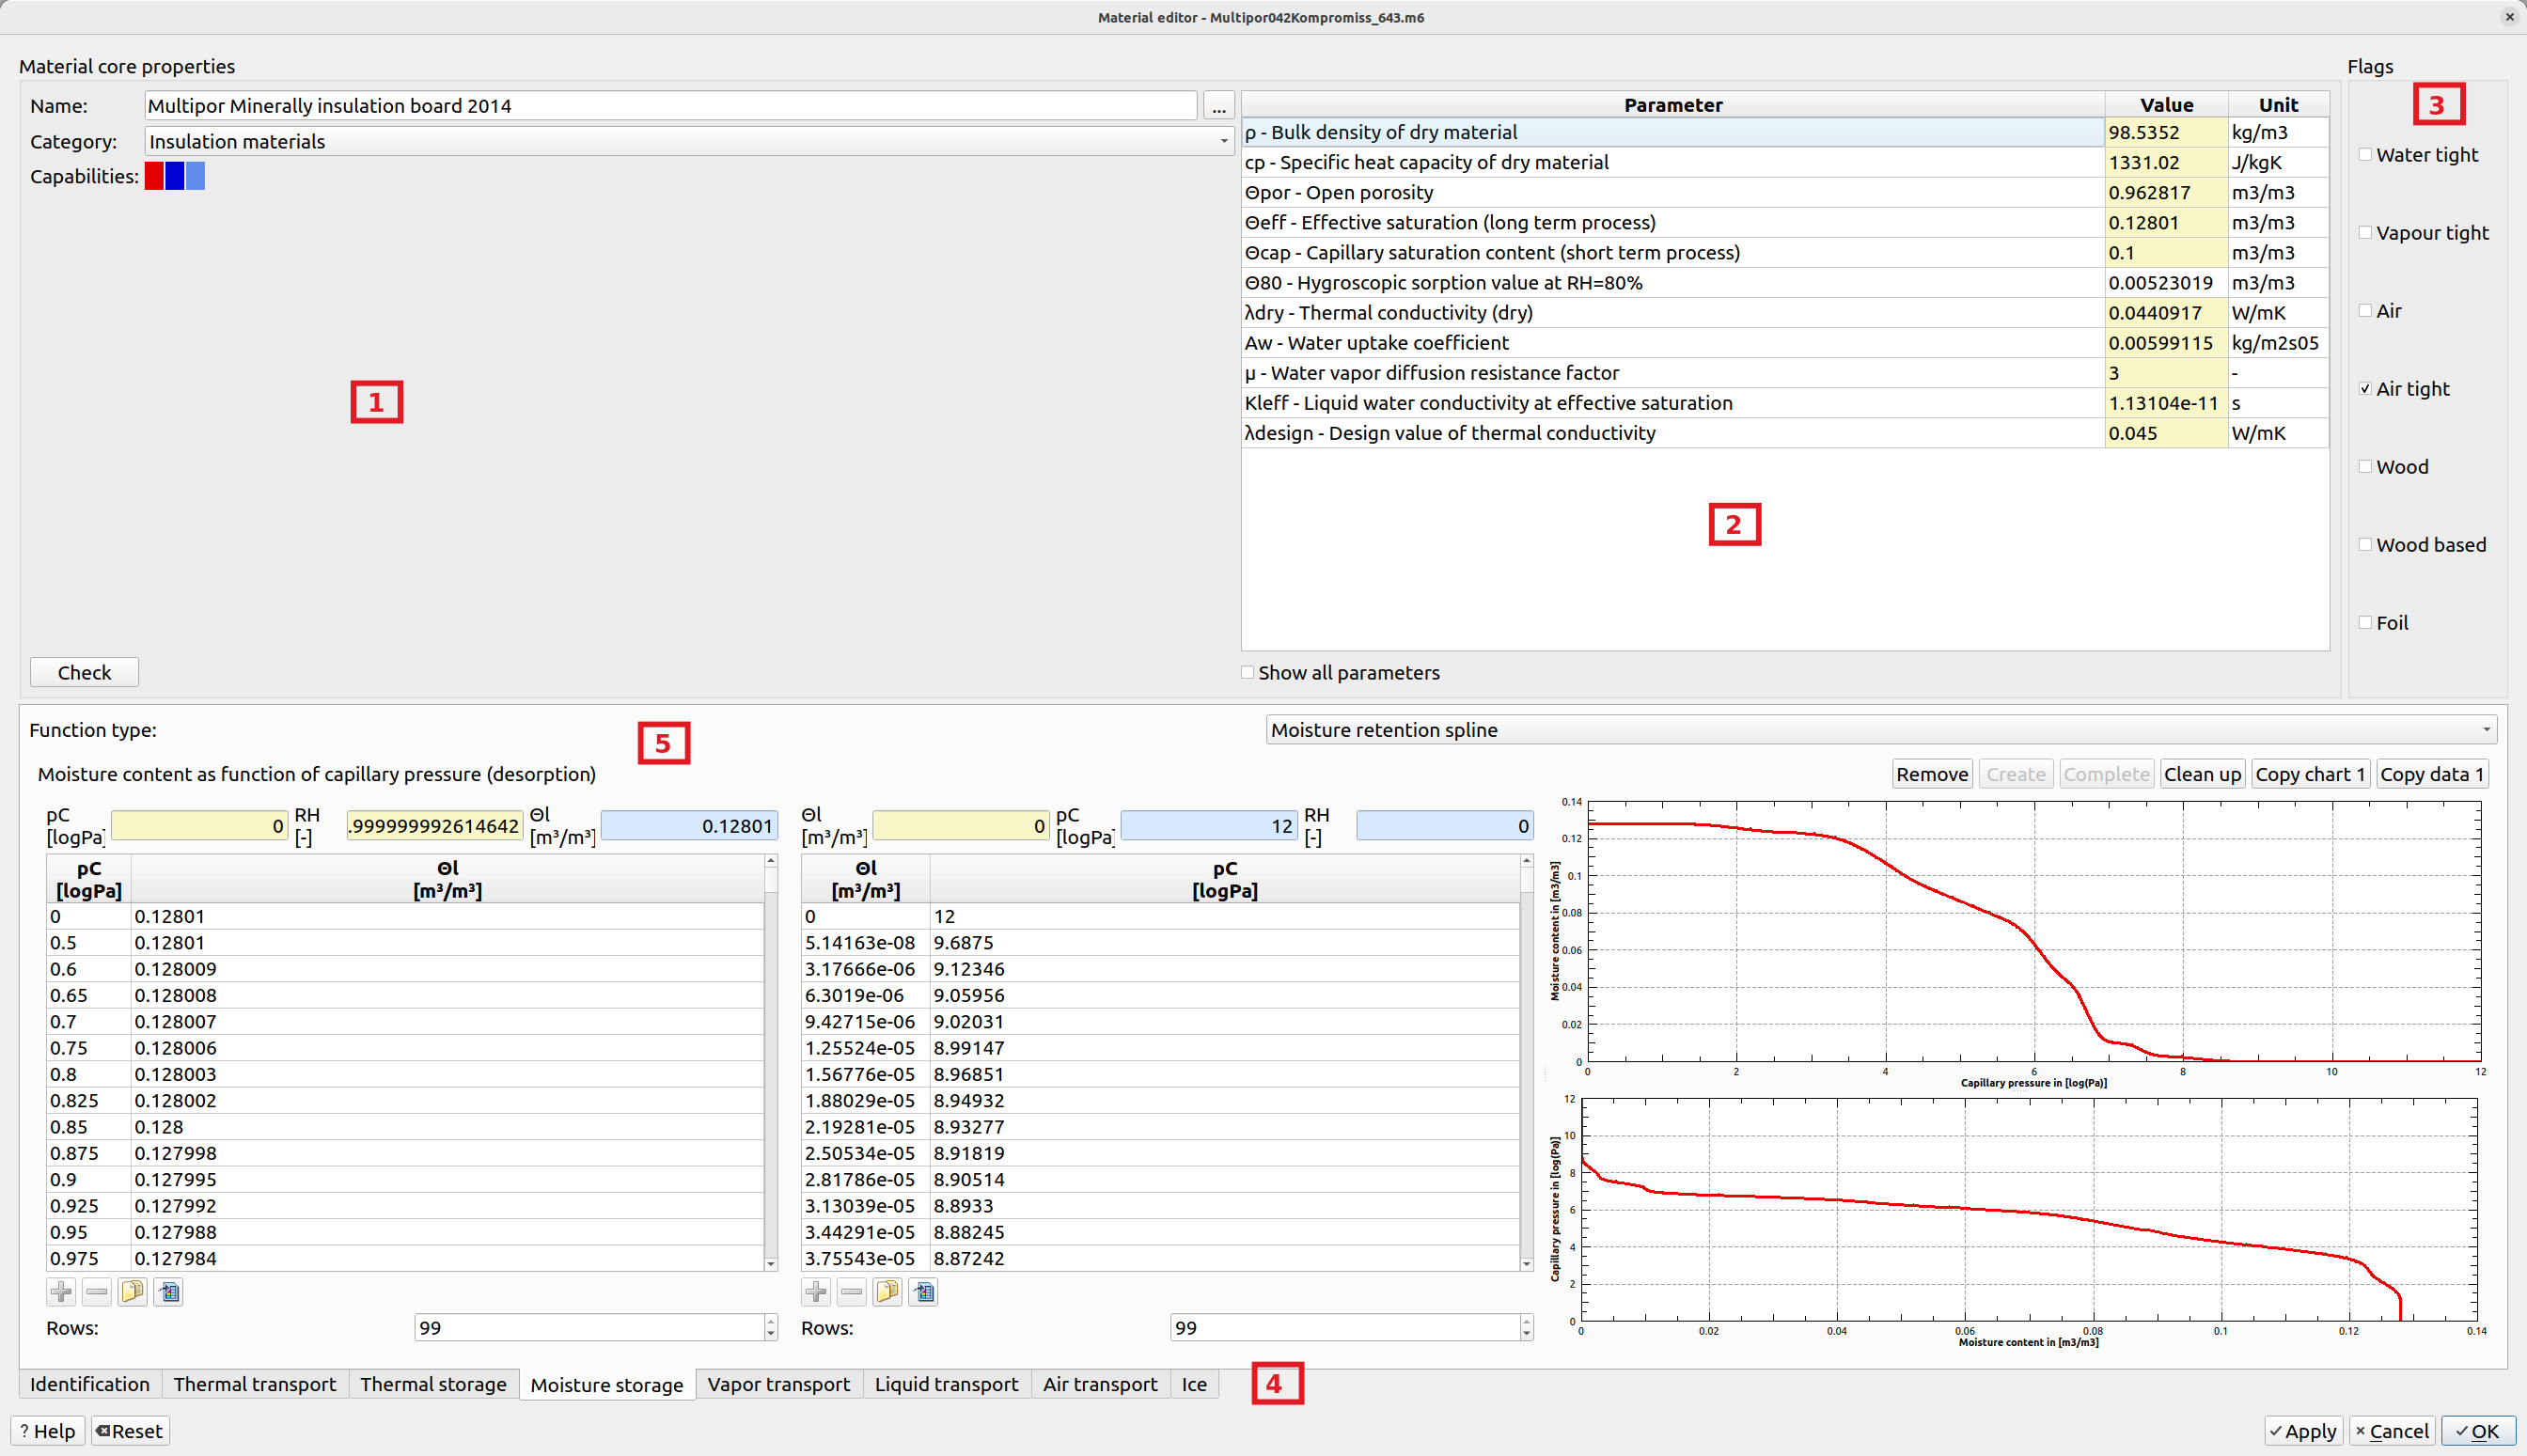Image resolution: width=2527 pixels, height=1456 pixels.
Task: Select the Kleff value 1.13104e-11
Action: [x=2166, y=403]
